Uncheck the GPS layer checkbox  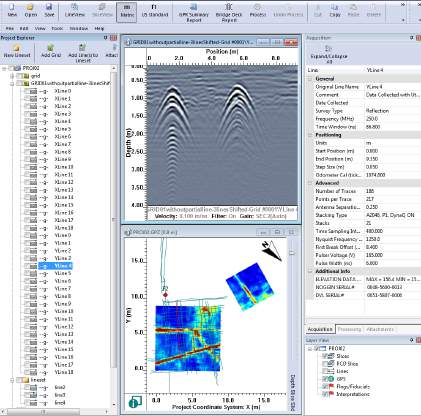(x=325, y=379)
